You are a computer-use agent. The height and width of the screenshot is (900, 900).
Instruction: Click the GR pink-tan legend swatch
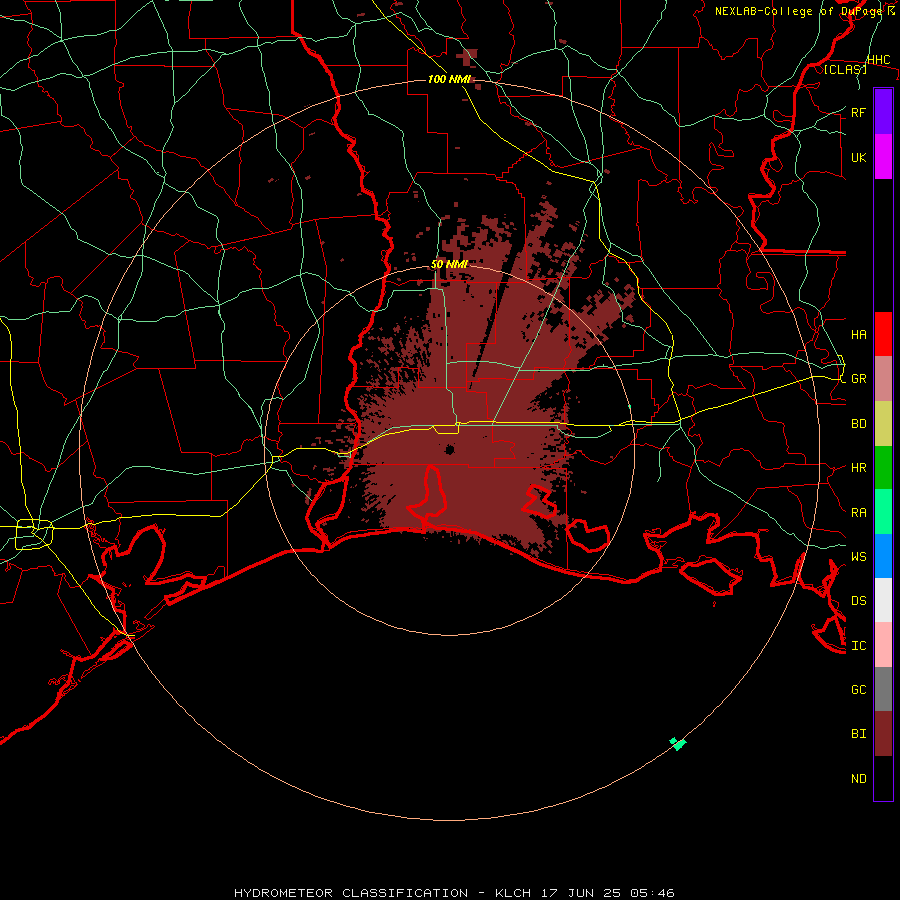[883, 379]
